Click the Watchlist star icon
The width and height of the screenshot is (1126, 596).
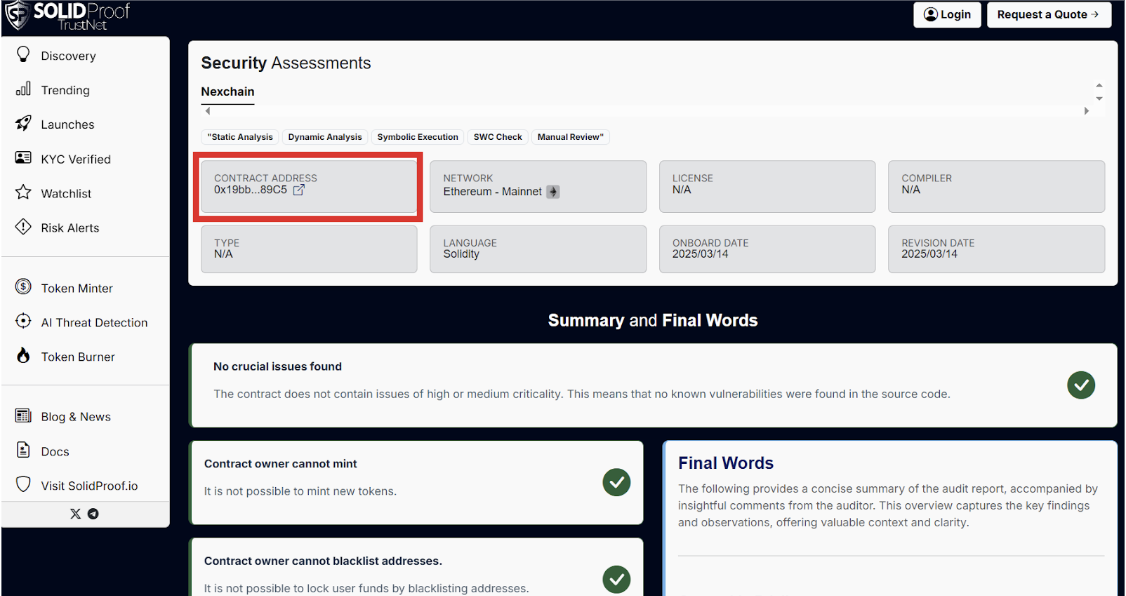point(23,193)
